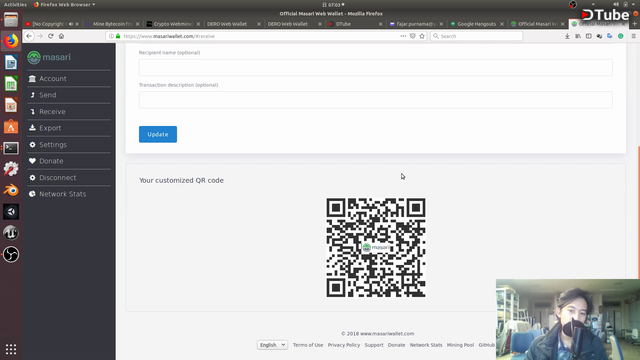The height and width of the screenshot is (360, 640).
Task: Open Ubuntu Software from the dock
Action: tap(11, 127)
